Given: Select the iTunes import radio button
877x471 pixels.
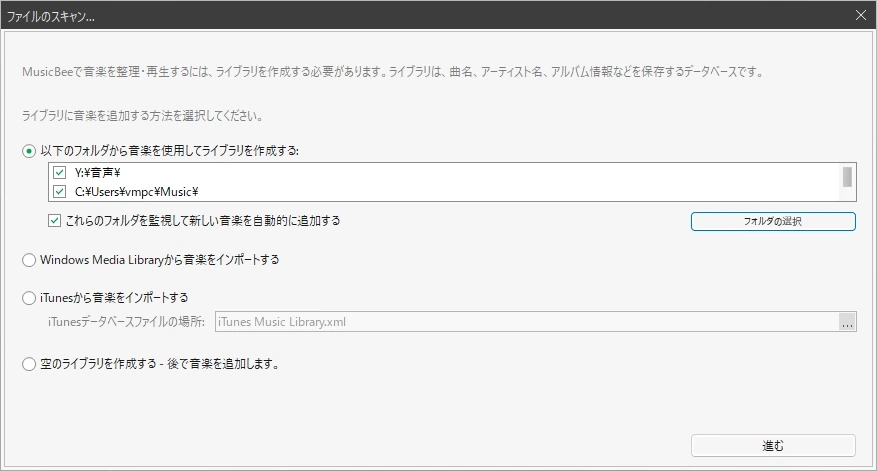Looking at the screenshot, I should (x=29, y=298).
